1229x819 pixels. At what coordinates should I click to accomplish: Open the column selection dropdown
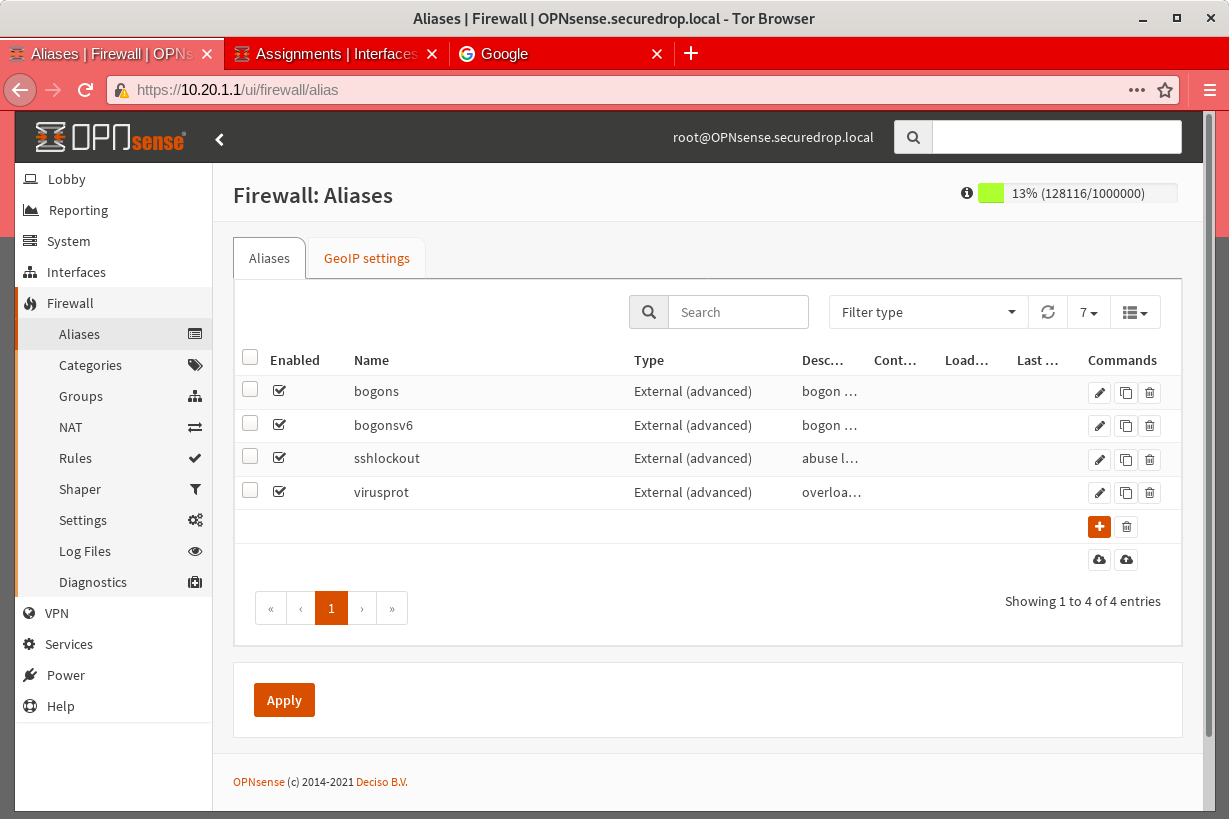[1135, 312]
